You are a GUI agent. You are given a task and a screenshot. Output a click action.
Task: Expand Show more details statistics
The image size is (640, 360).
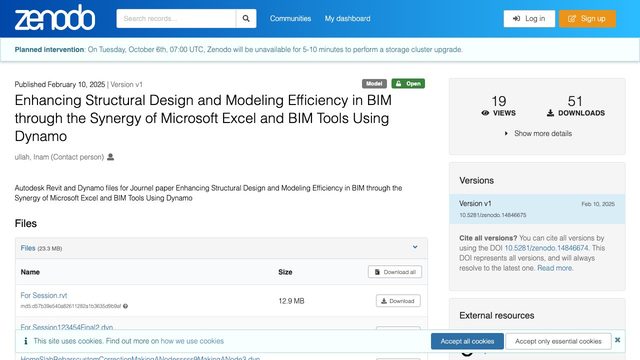(x=538, y=133)
